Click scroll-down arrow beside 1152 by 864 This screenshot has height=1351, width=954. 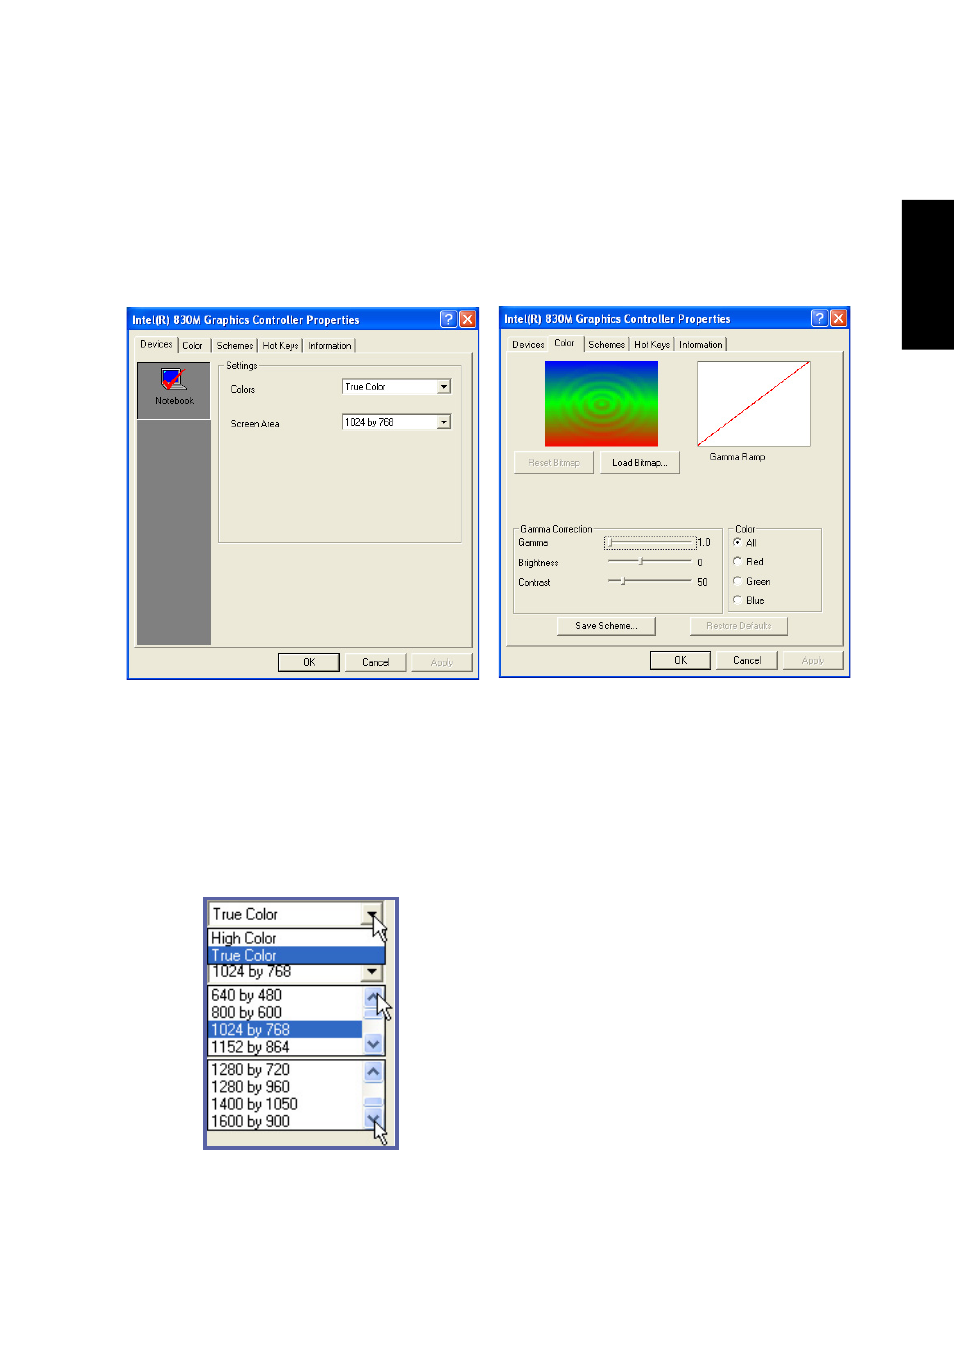373,1045
